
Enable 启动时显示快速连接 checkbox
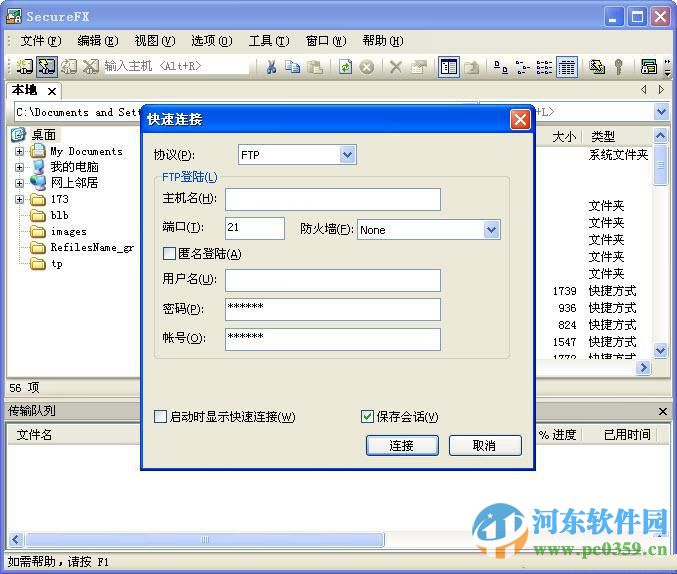point(160,417)
